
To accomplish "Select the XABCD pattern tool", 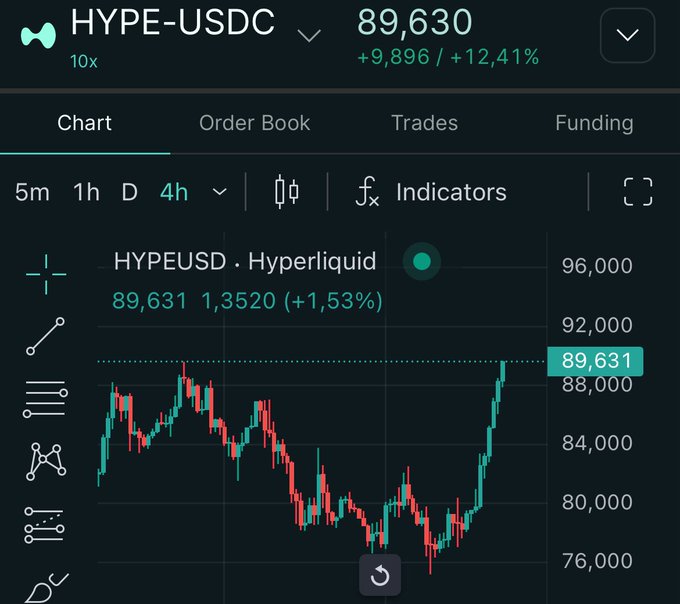I will coord(46,461).
